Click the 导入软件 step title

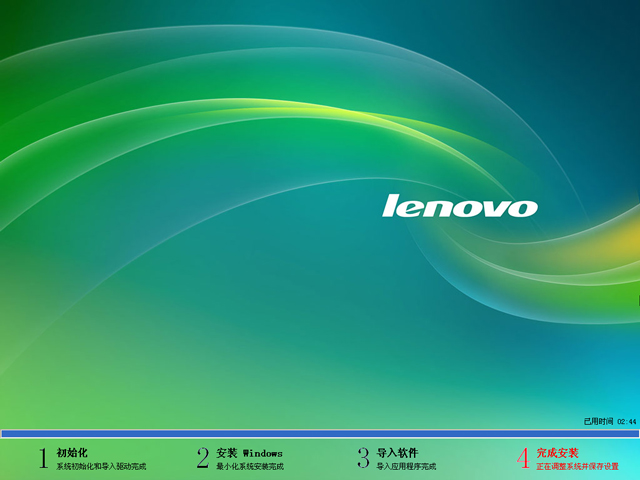pos(397,453)
